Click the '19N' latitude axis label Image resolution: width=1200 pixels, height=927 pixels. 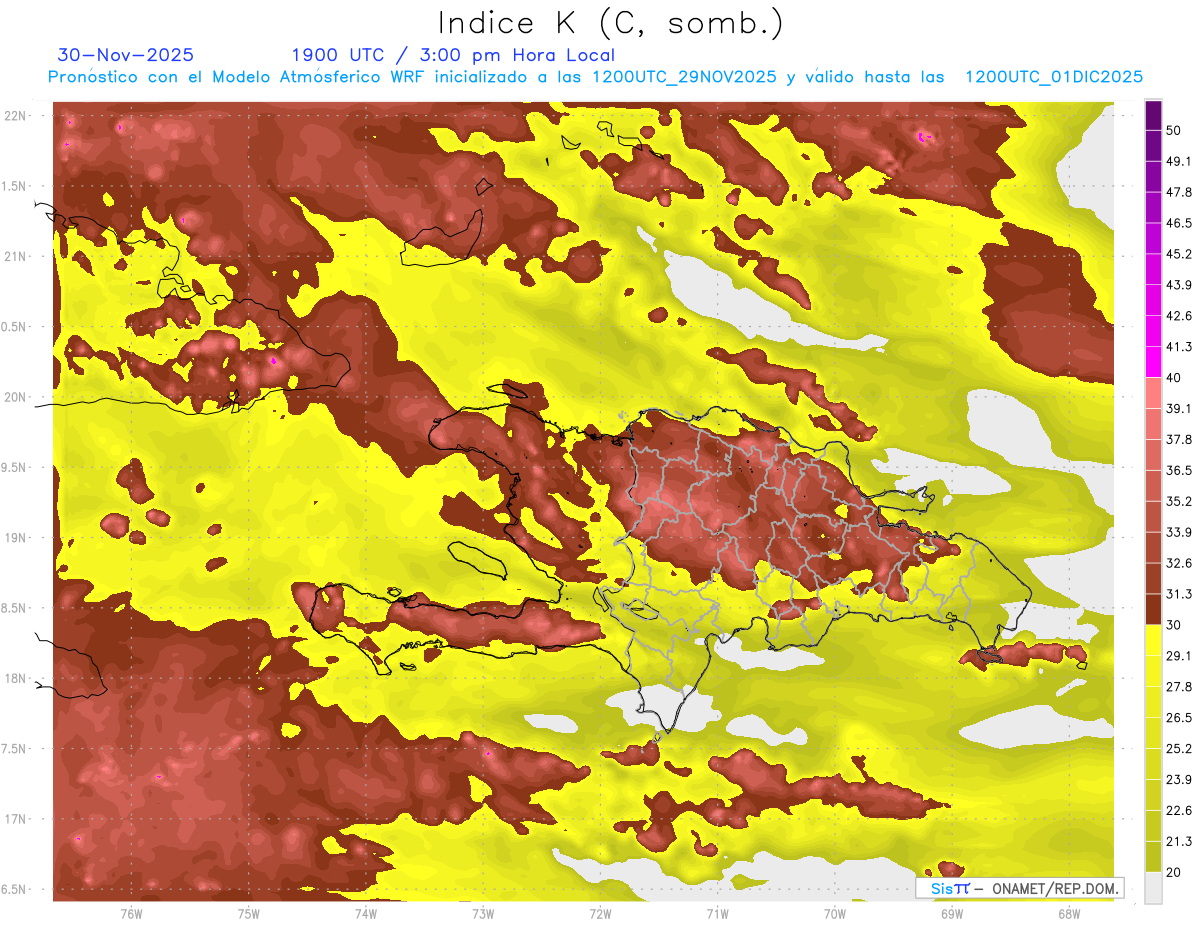click(16, 538)
